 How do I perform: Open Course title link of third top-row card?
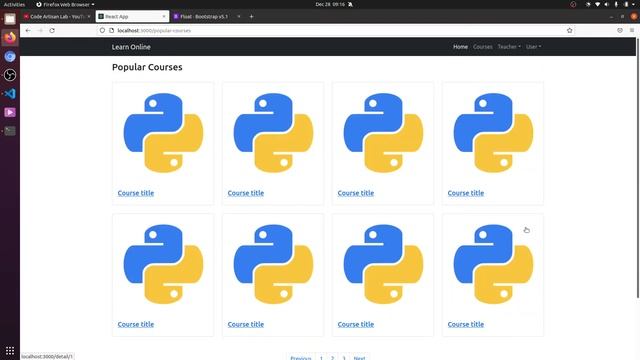(x=356, y=193)
